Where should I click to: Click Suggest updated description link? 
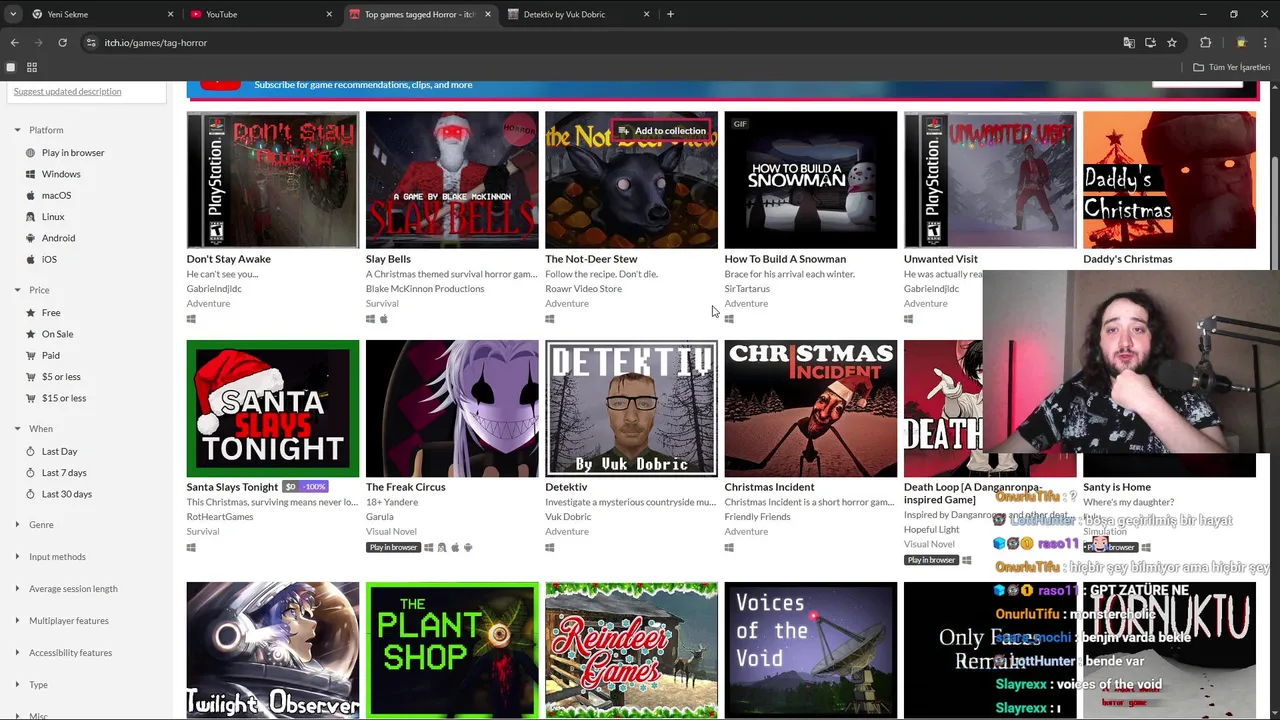(x=67, y=91)
